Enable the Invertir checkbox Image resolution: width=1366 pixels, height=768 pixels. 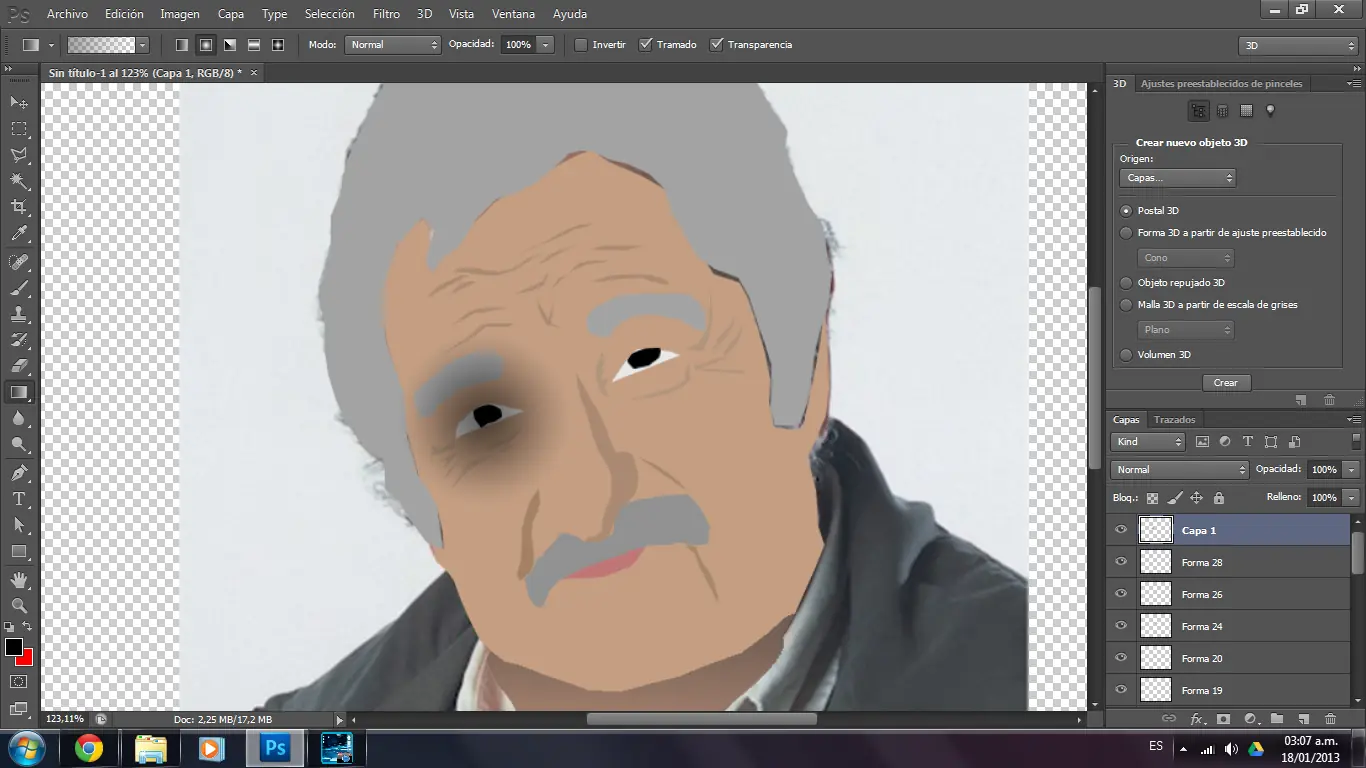(x=581, y=45)
